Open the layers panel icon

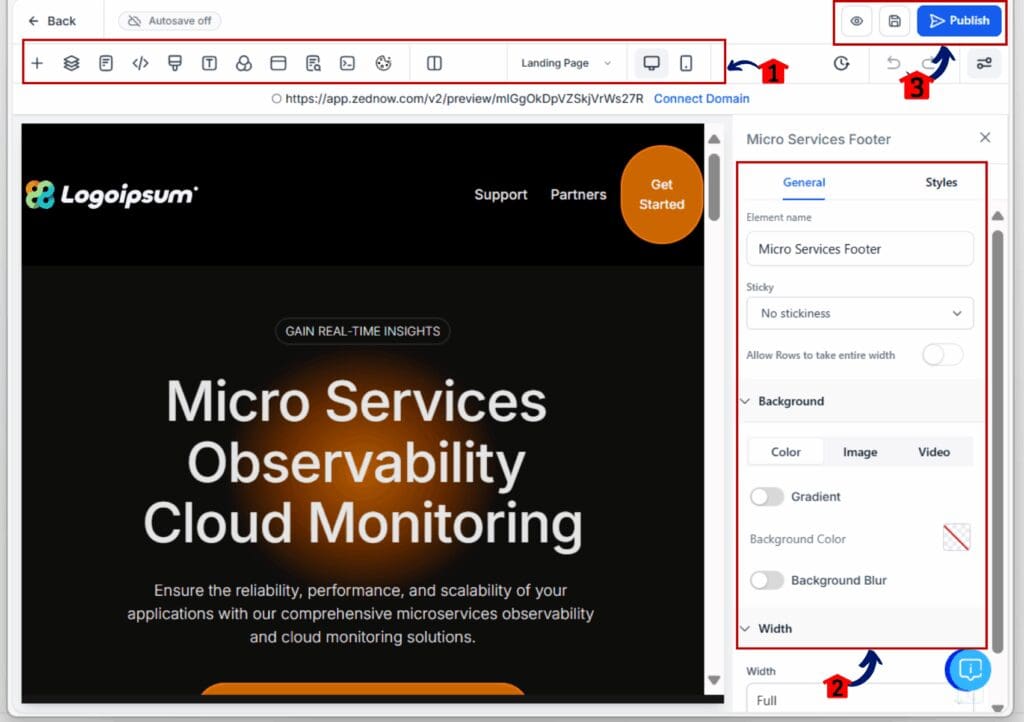71,63
